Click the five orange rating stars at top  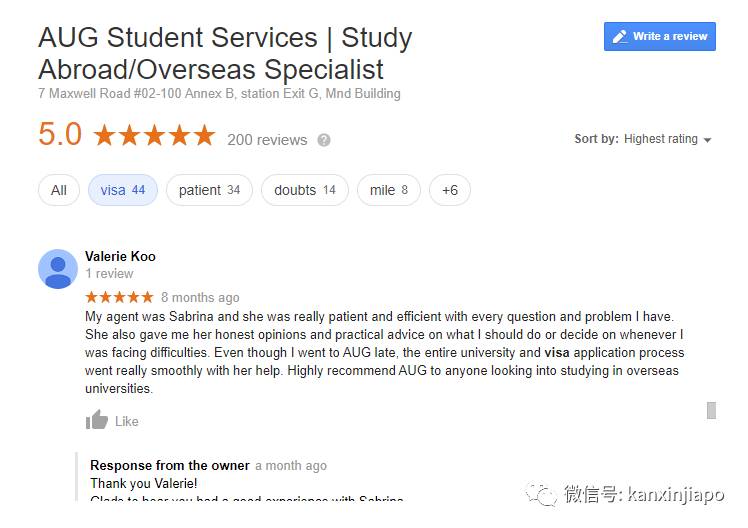coord(154,136)
